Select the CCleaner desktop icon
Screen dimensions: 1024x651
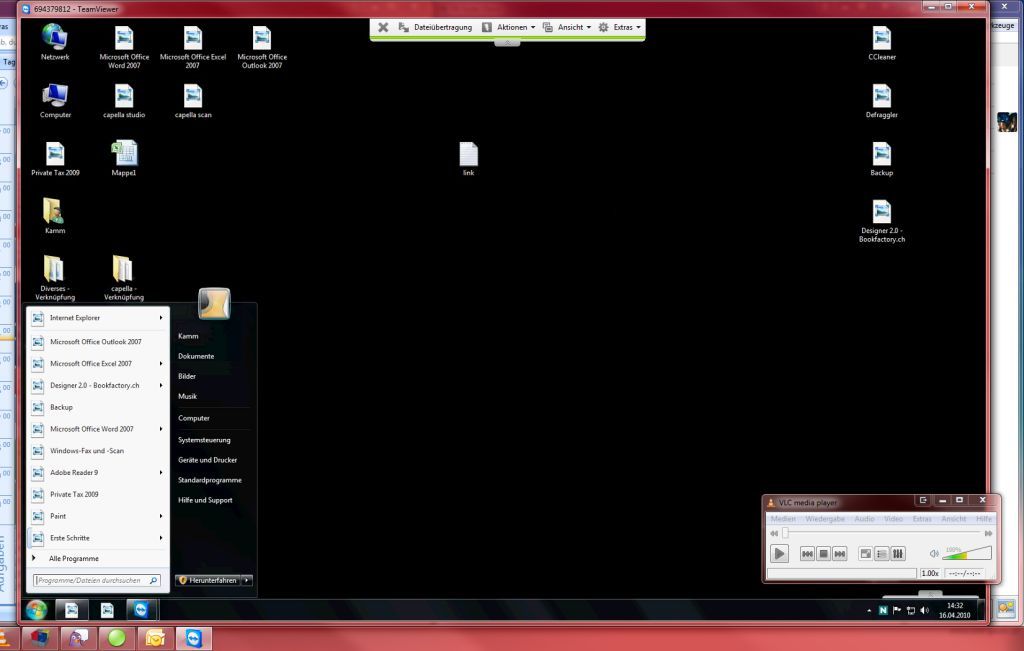pos(882,43)
